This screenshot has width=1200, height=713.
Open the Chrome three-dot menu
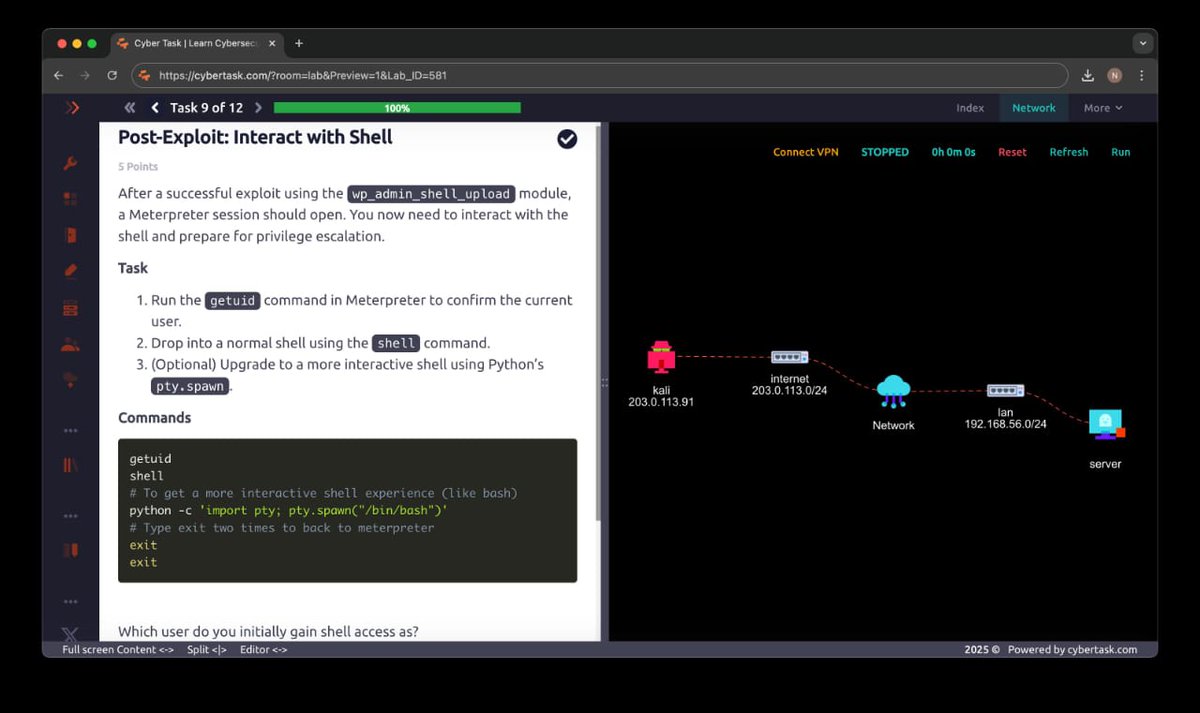pos(1141,75)
